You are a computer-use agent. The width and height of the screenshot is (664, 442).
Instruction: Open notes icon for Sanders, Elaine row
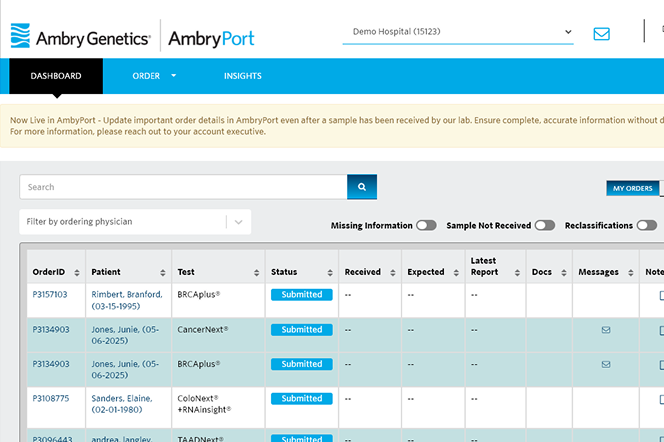coord(661,399)
